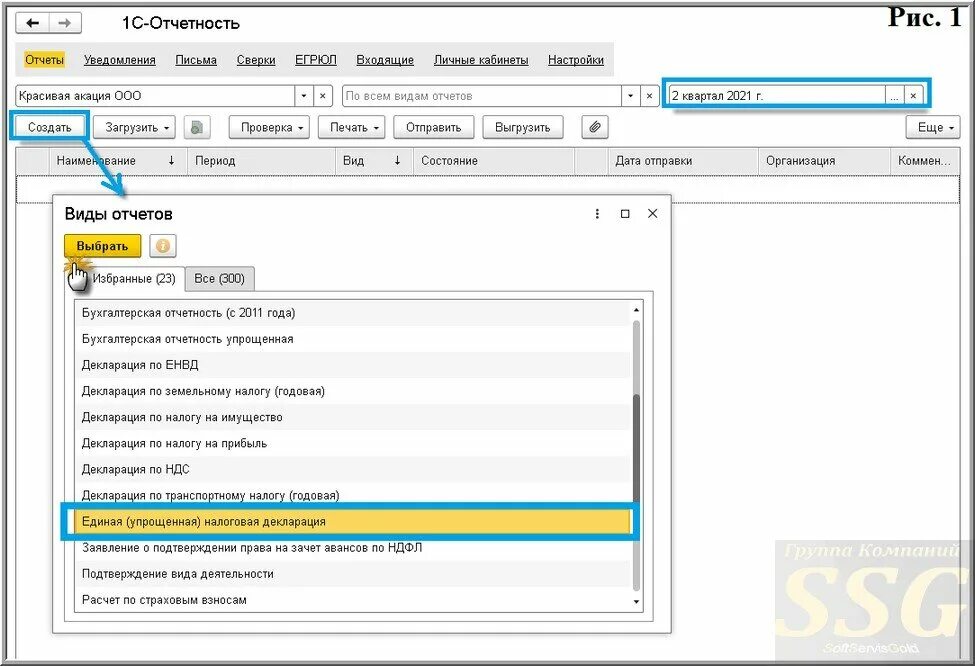Open the Входящие section
This screenshot has height=666, width=975.
click(385, 60)
